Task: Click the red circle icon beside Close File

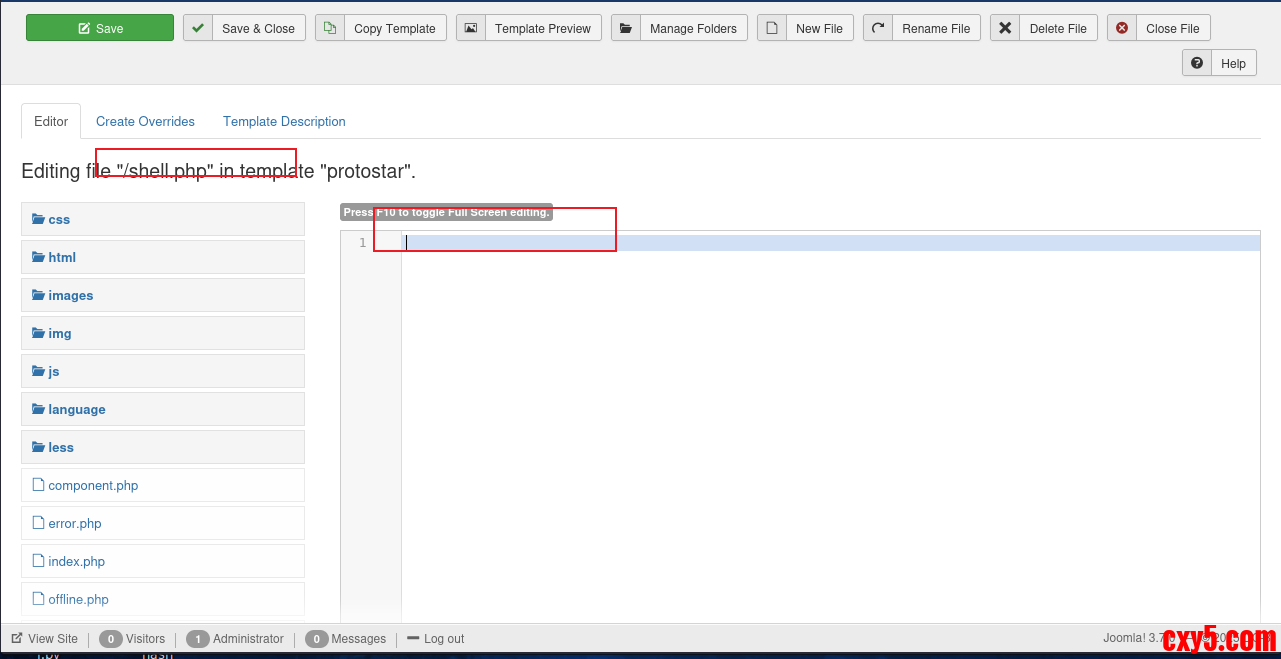Action: 1122,28
